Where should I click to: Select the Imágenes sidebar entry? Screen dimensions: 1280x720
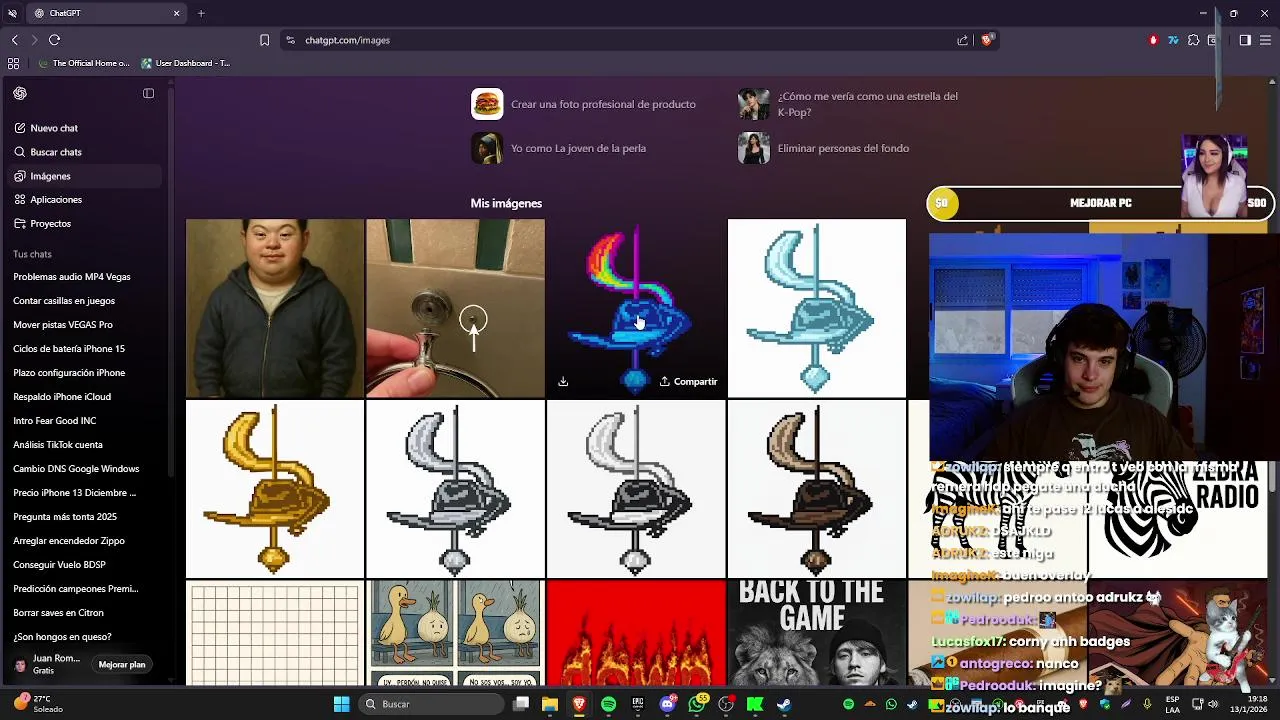tap(86, 176)
